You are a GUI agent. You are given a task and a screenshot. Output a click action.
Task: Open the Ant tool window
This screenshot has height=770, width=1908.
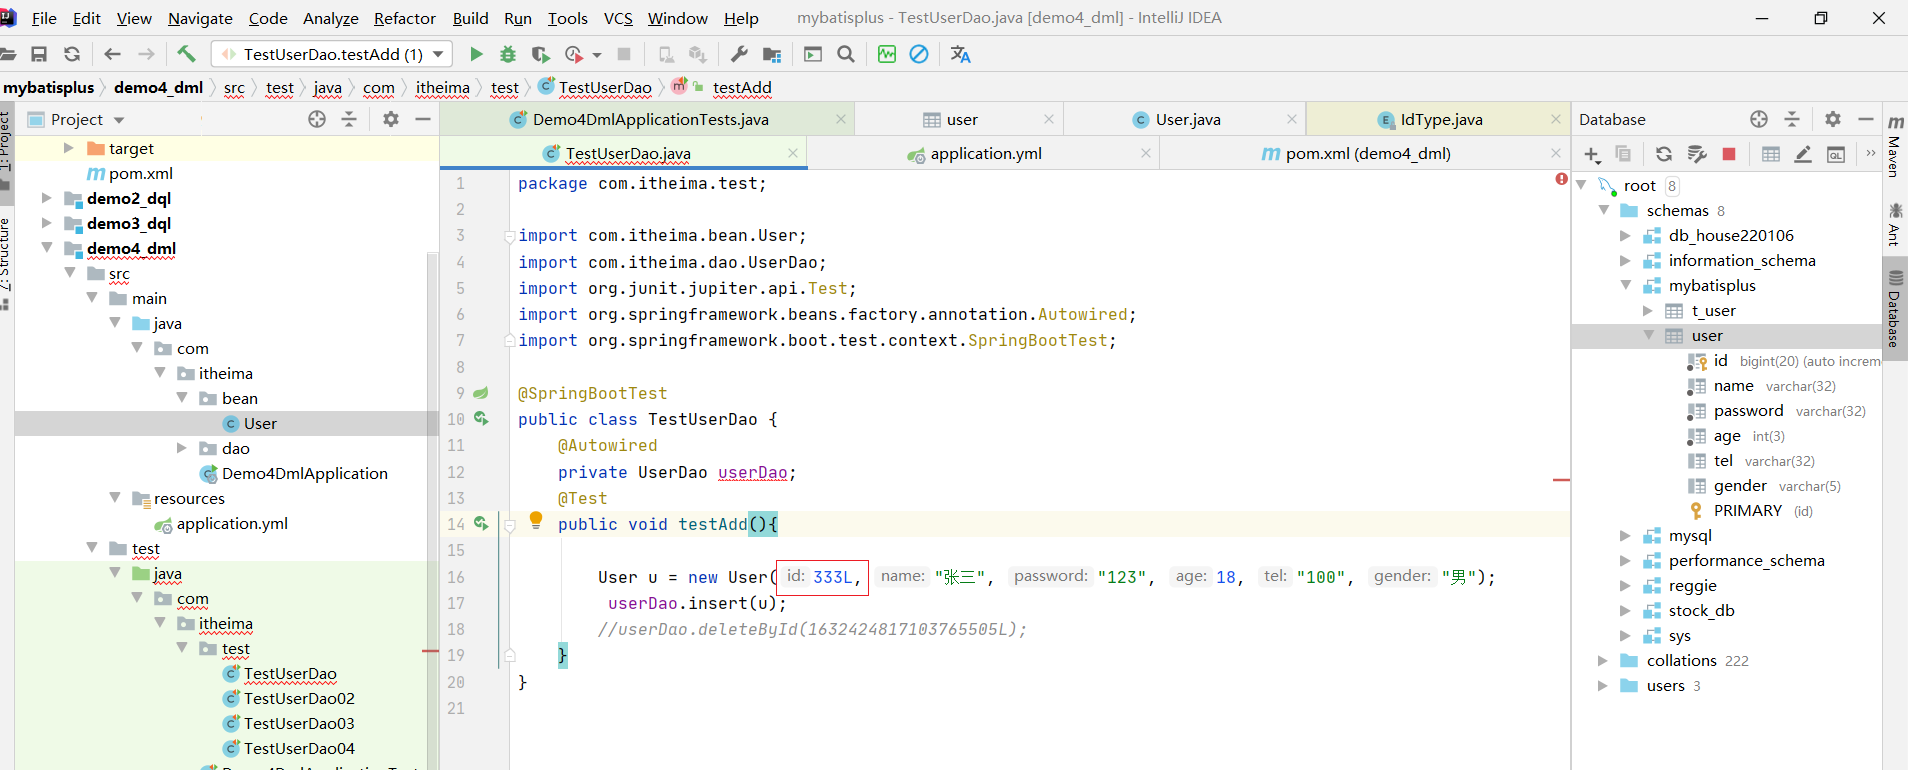[x=1895, y=224]
